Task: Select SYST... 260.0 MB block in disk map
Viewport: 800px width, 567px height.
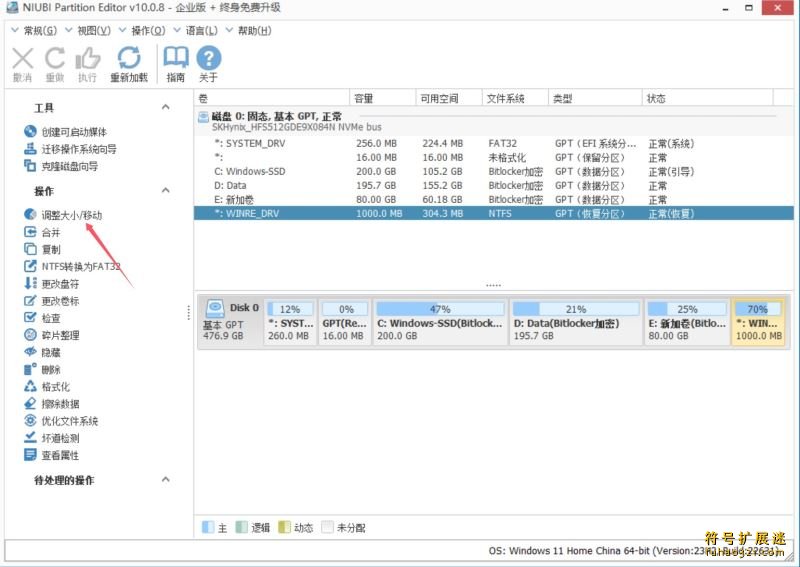Action: click(291, 322)
